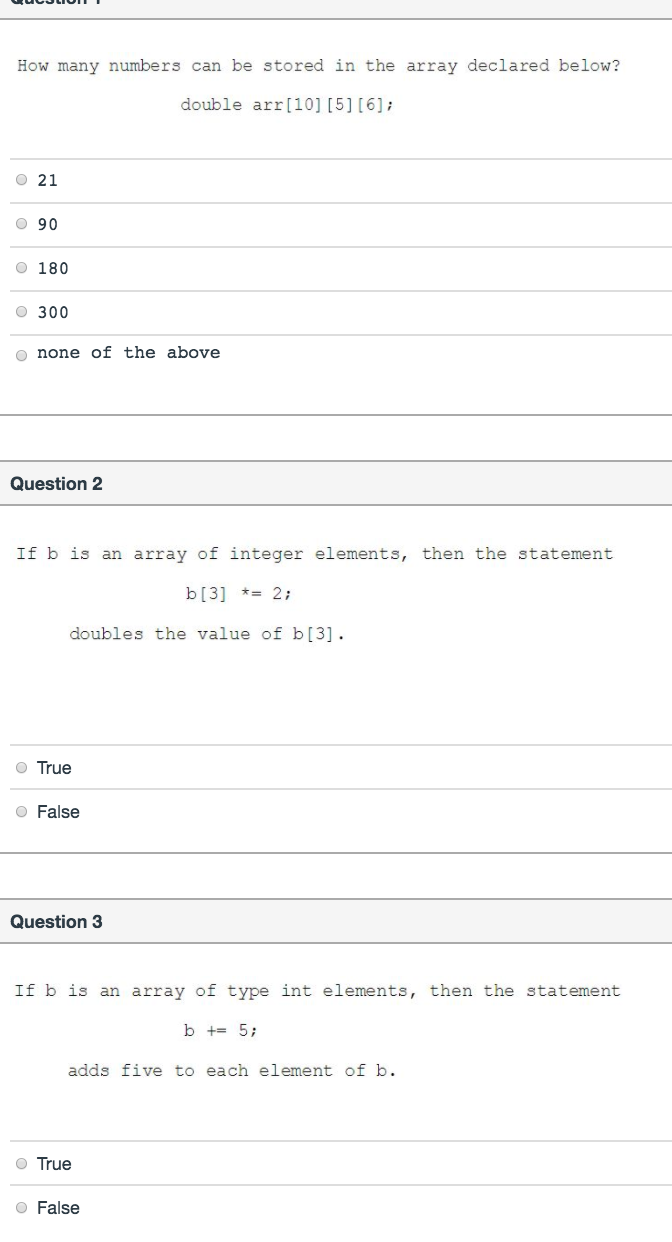Choose False for Question 2
Screen dimensions: 672x1242
(22, 813)
